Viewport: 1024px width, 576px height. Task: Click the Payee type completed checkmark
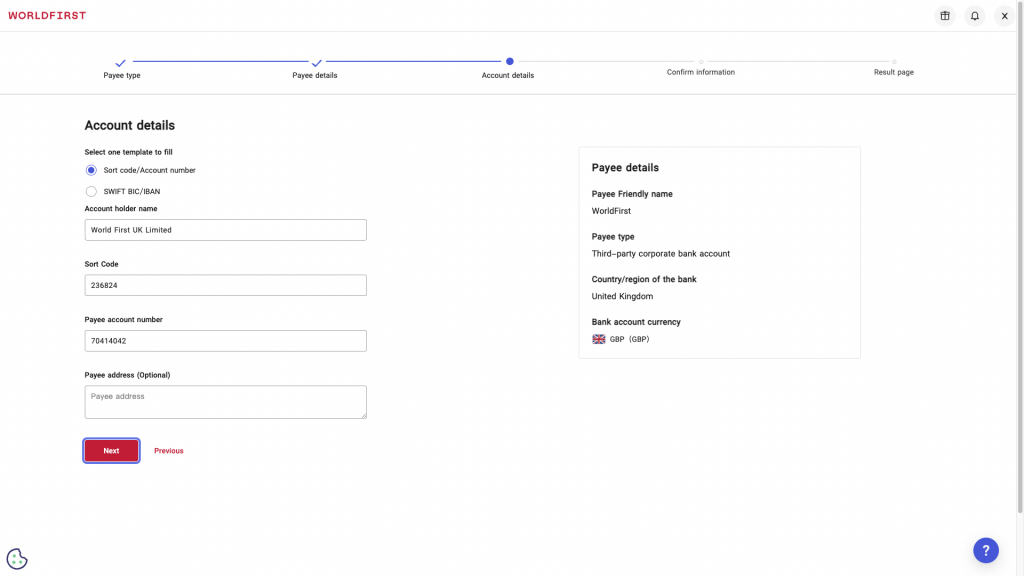coord(121,61)
